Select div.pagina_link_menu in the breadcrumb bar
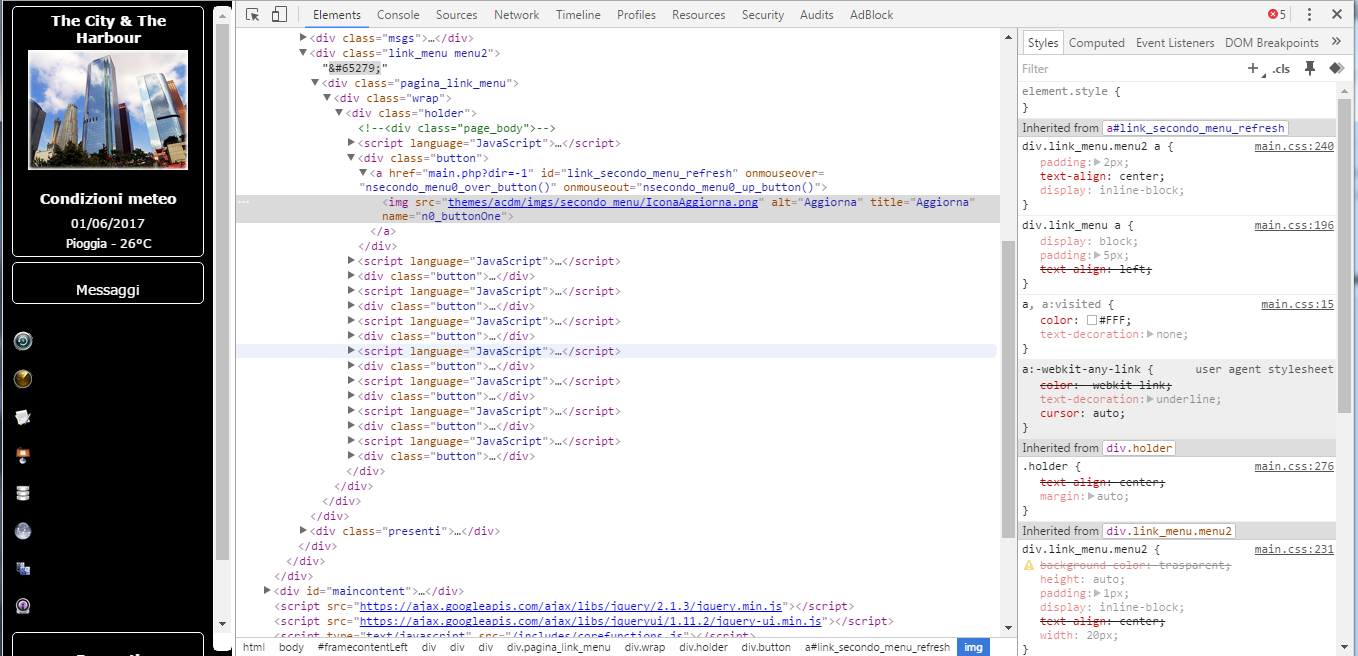This screenshot has width=1358, height=656. coord(558,647)
